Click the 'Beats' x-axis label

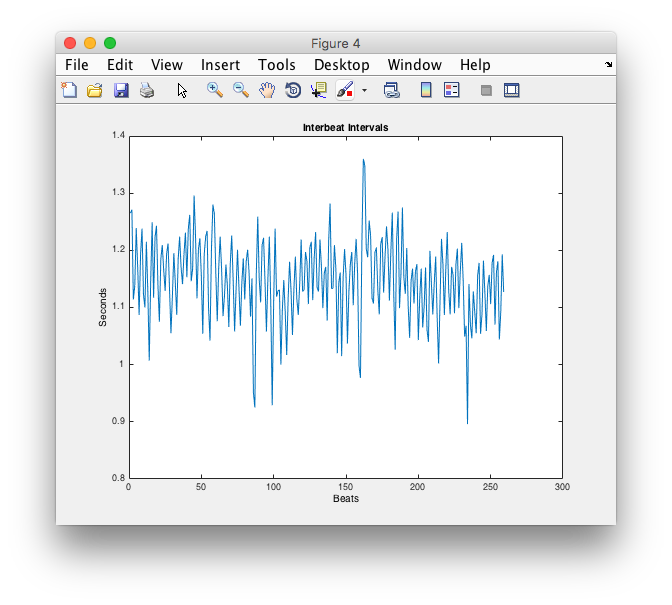point(346,499)
